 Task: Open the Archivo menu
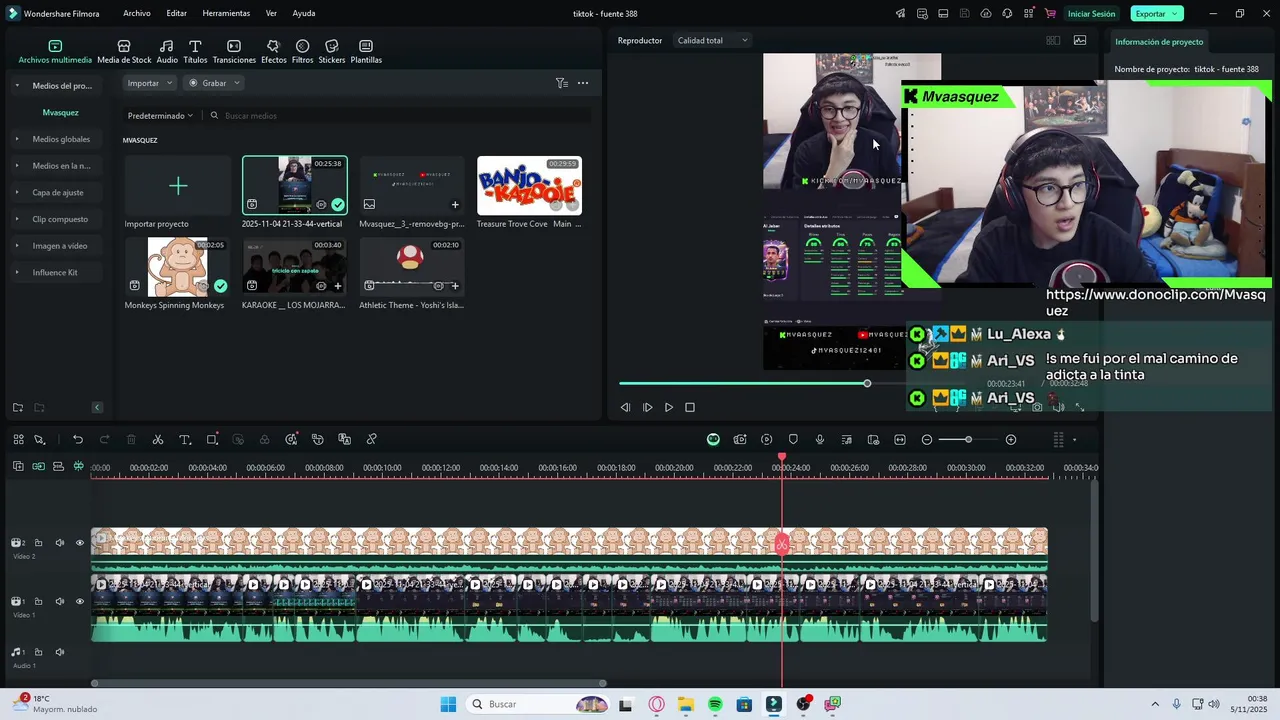point(137,13)
